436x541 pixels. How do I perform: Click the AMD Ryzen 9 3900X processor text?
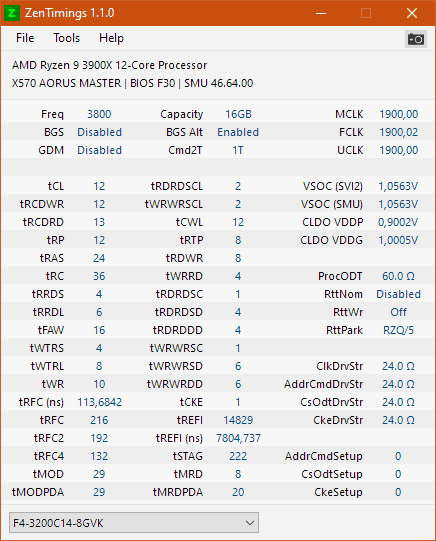tap(109, 65)
